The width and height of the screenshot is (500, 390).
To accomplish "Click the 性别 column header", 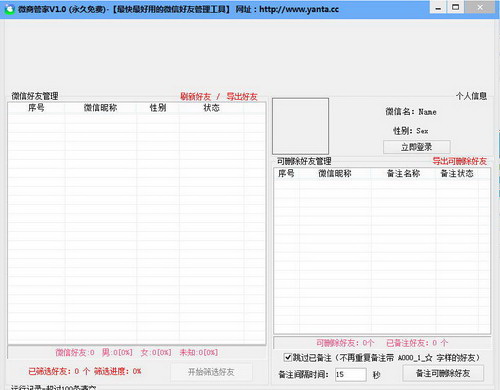I will point(158,108).
